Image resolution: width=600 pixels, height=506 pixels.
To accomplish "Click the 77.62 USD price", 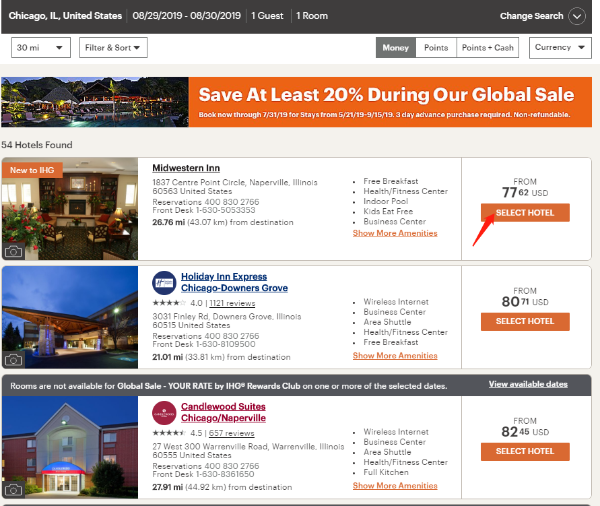I will [x=525, y=192].
